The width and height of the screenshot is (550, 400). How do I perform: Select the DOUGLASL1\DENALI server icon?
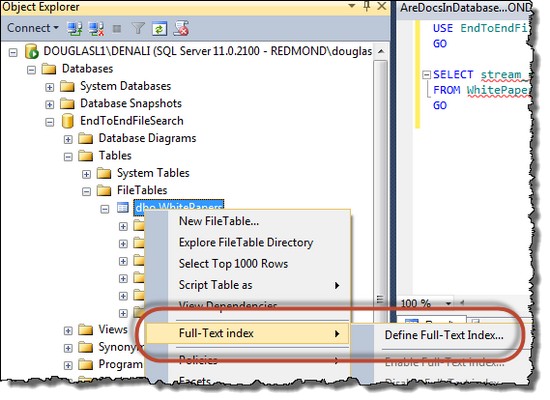[x=32, y=52]
